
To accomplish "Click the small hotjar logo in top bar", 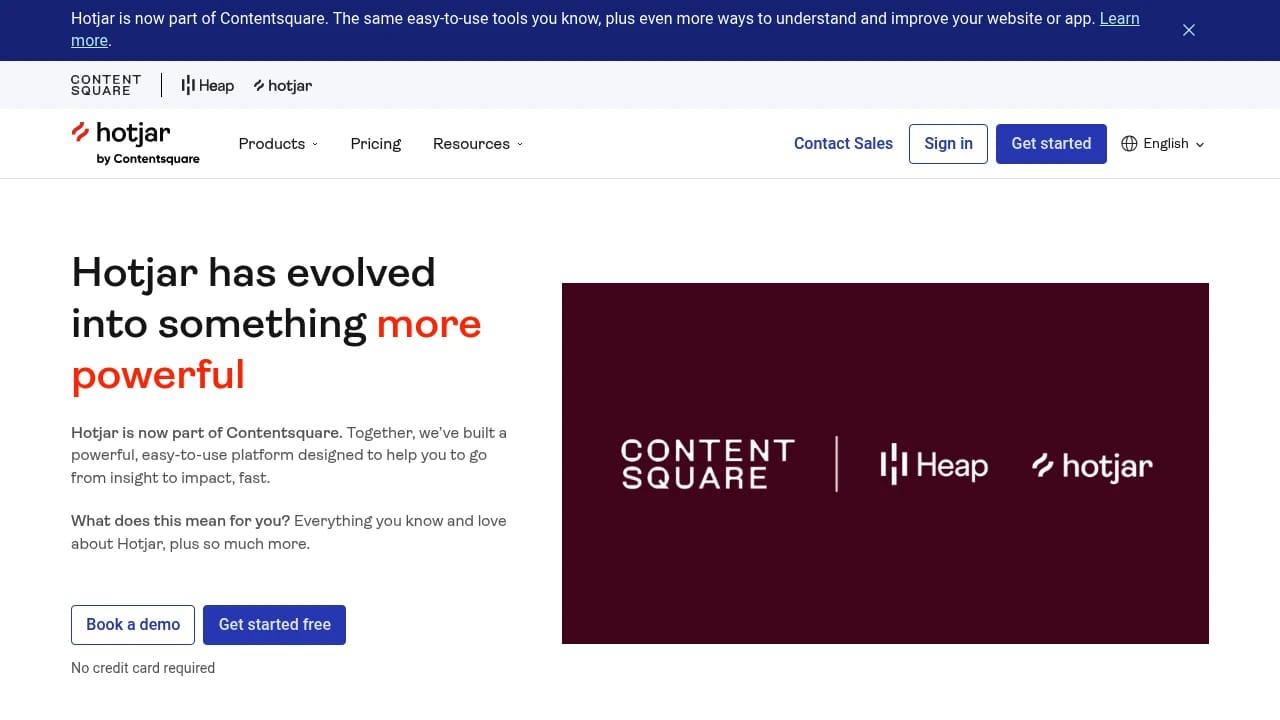I will pyautogui.click(x=282, y=85).
